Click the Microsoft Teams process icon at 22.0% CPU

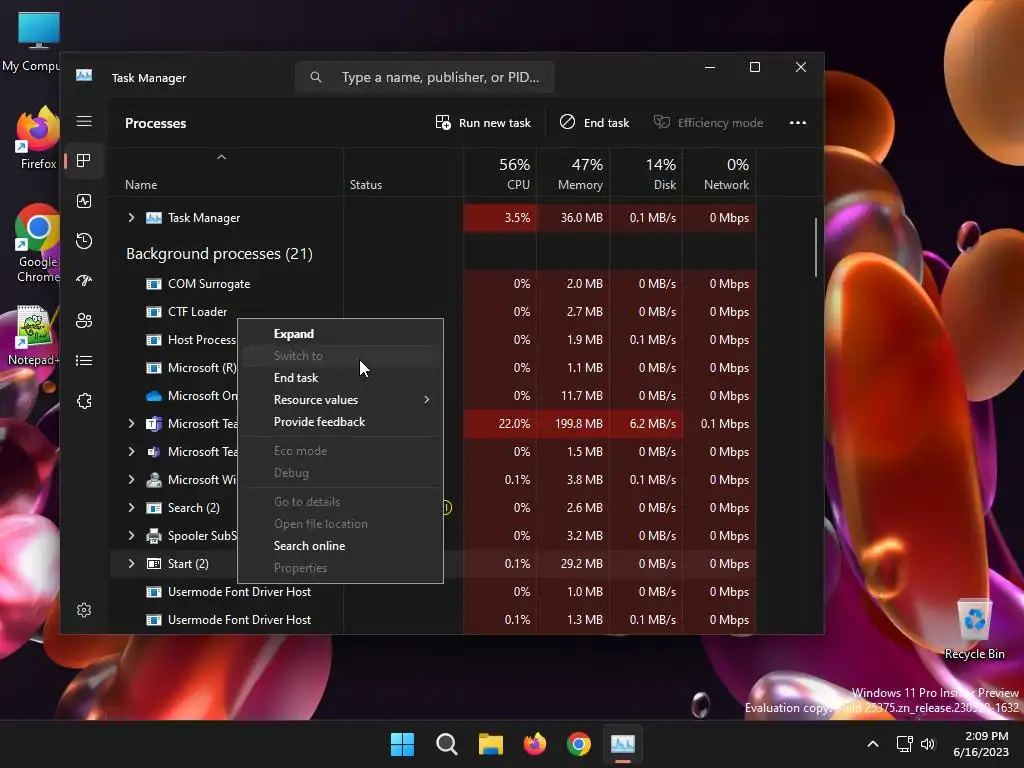point(153,424)
